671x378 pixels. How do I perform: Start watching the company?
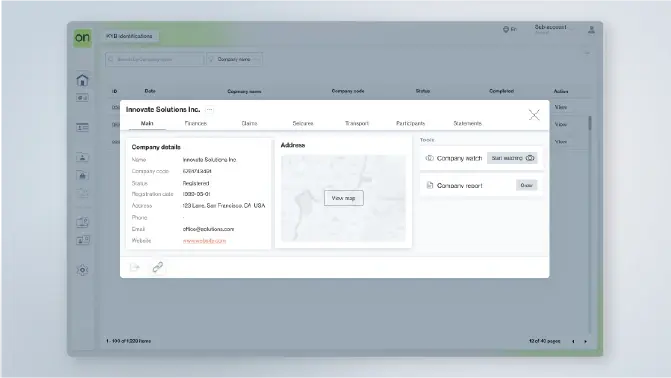click(x=512, y=158)
